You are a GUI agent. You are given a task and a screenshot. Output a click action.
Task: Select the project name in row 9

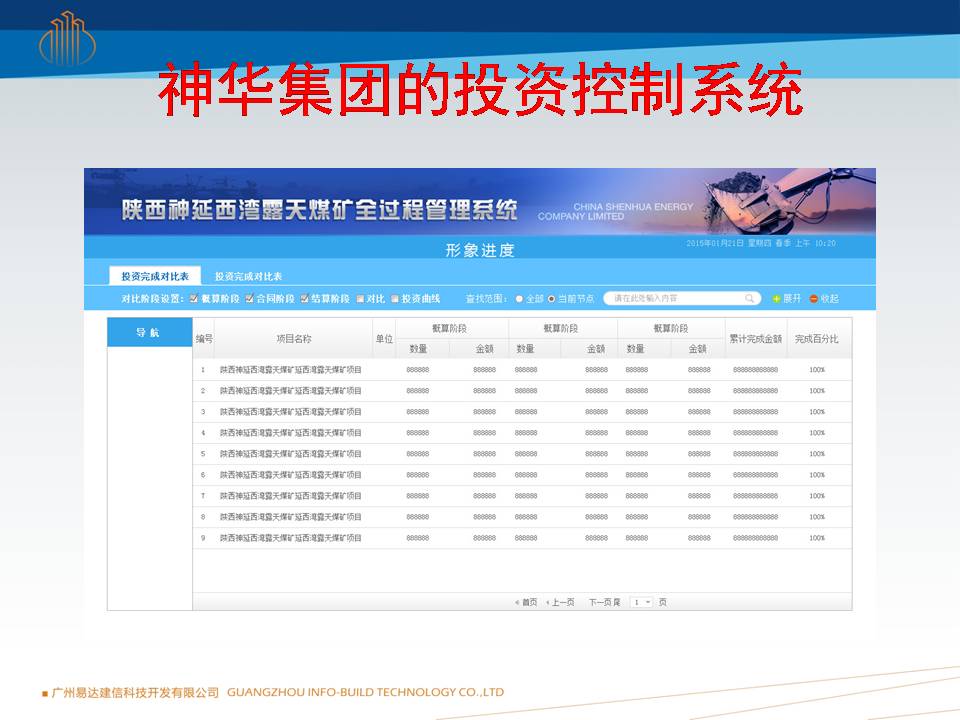291,538
